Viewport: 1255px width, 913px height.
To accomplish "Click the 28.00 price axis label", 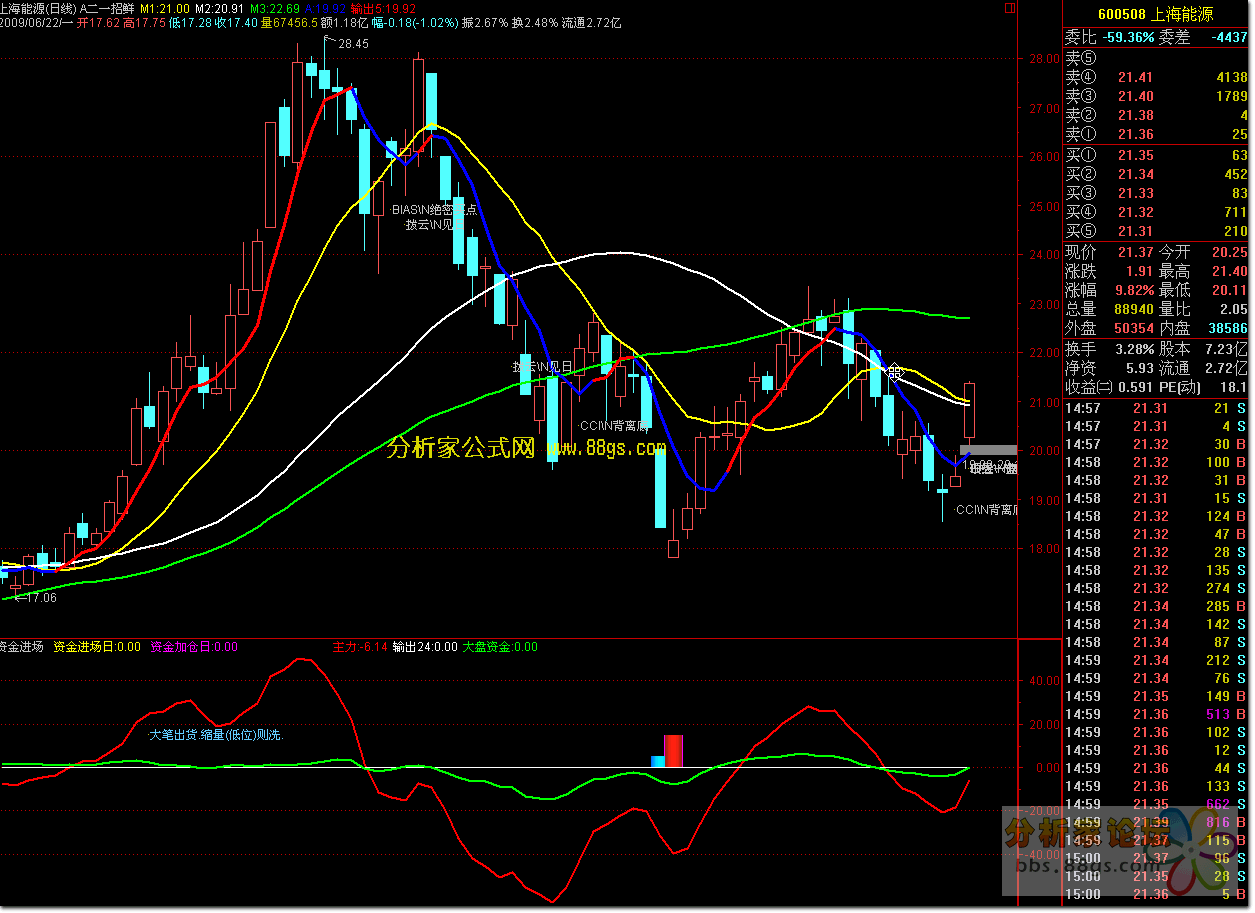I will 1045,58.
